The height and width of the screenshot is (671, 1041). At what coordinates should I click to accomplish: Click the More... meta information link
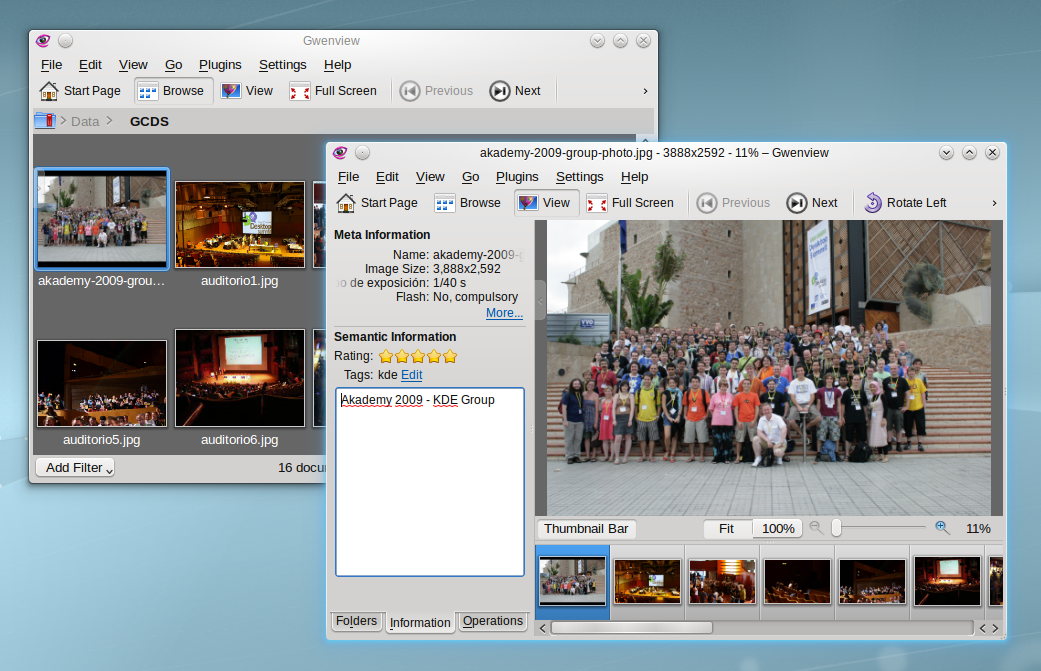504,313
